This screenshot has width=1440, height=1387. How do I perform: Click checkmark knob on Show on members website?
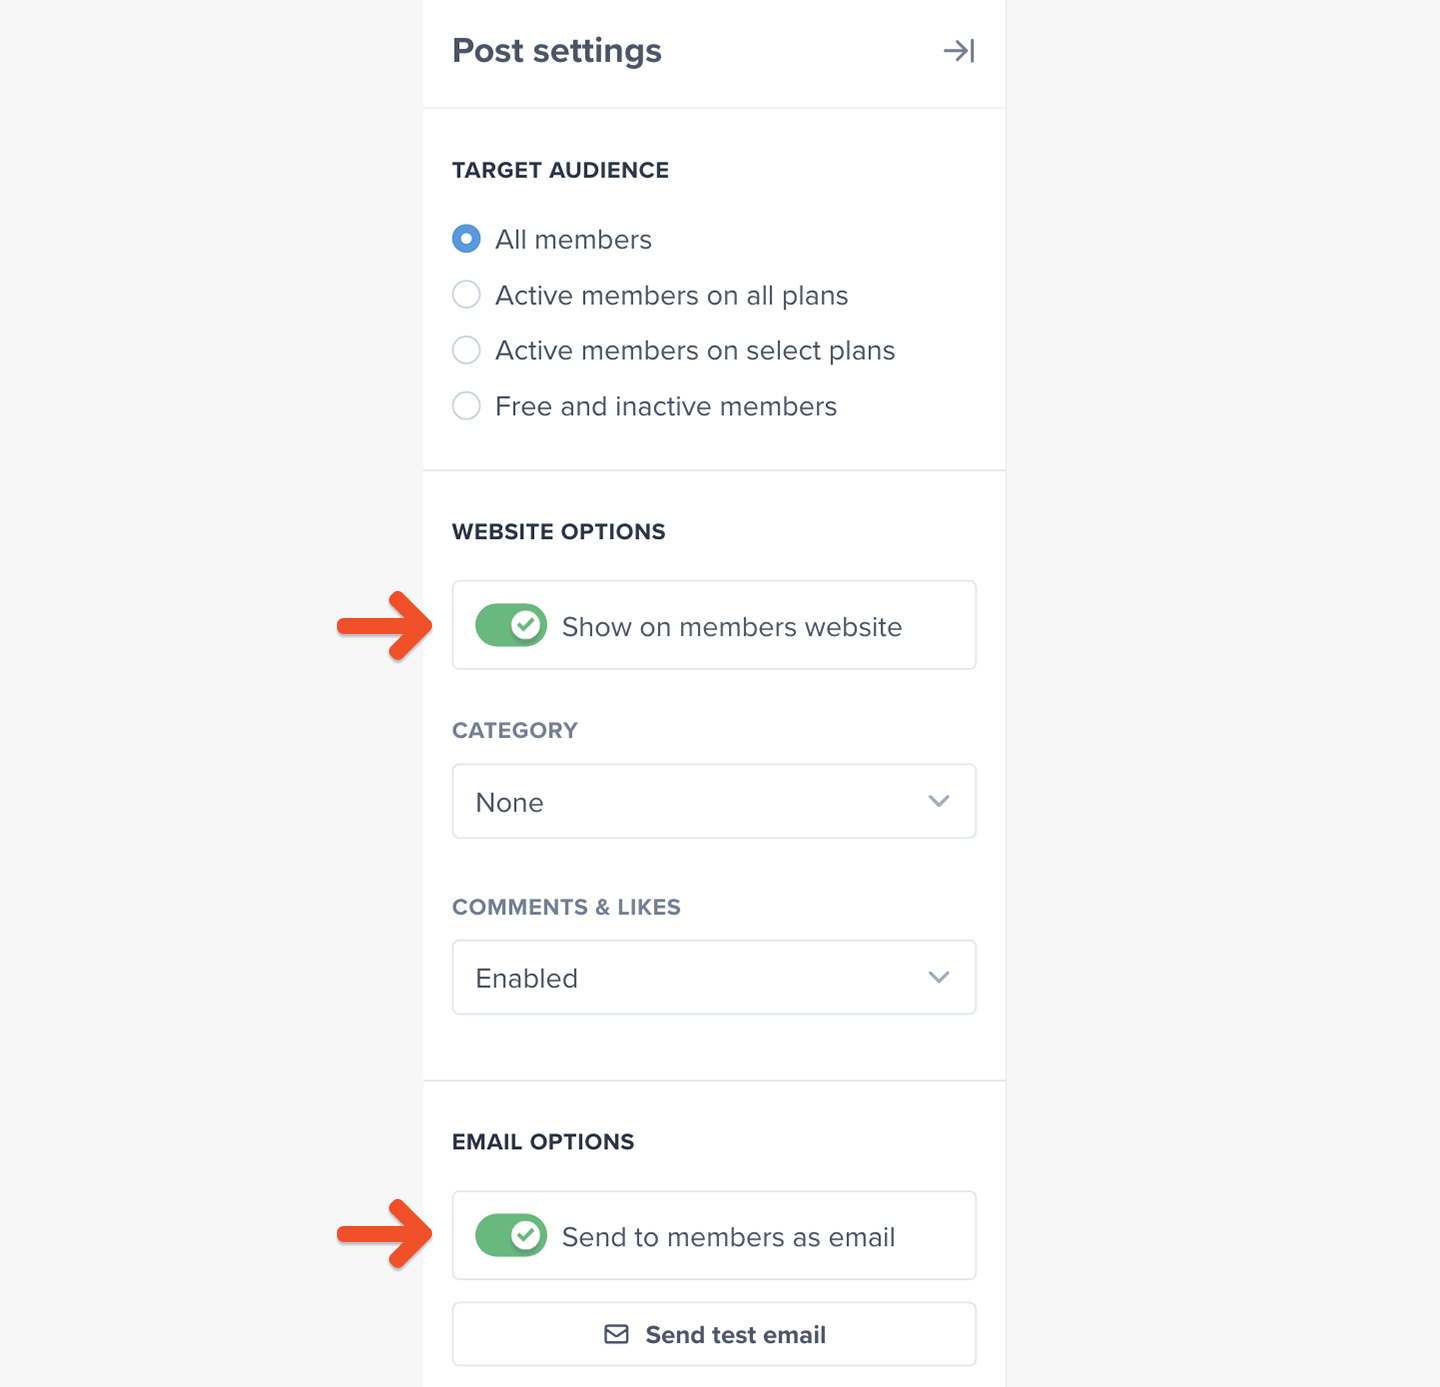click(526, 626)
